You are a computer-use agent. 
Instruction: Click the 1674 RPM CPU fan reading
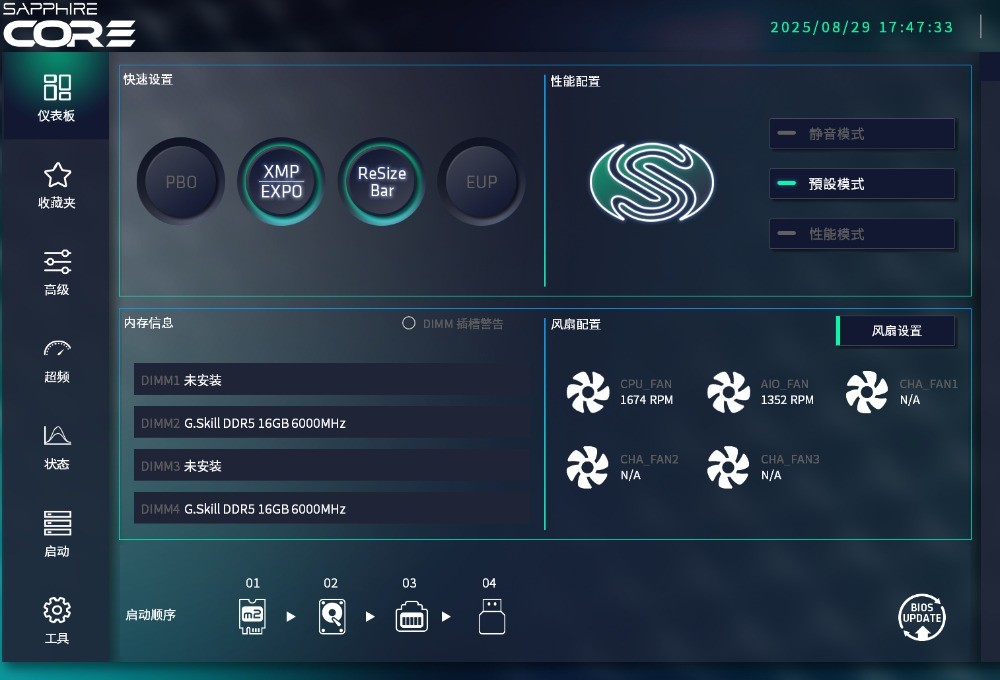[x=647, y=400]
